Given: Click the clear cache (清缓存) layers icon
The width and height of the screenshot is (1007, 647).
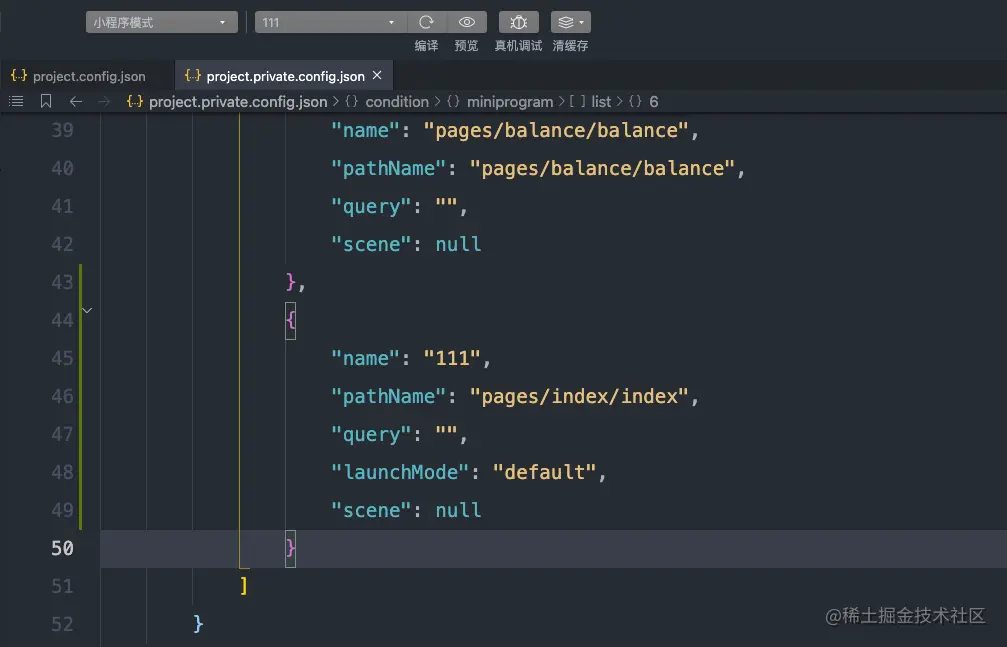Looking at the screenshot, I should click(570, 22).
